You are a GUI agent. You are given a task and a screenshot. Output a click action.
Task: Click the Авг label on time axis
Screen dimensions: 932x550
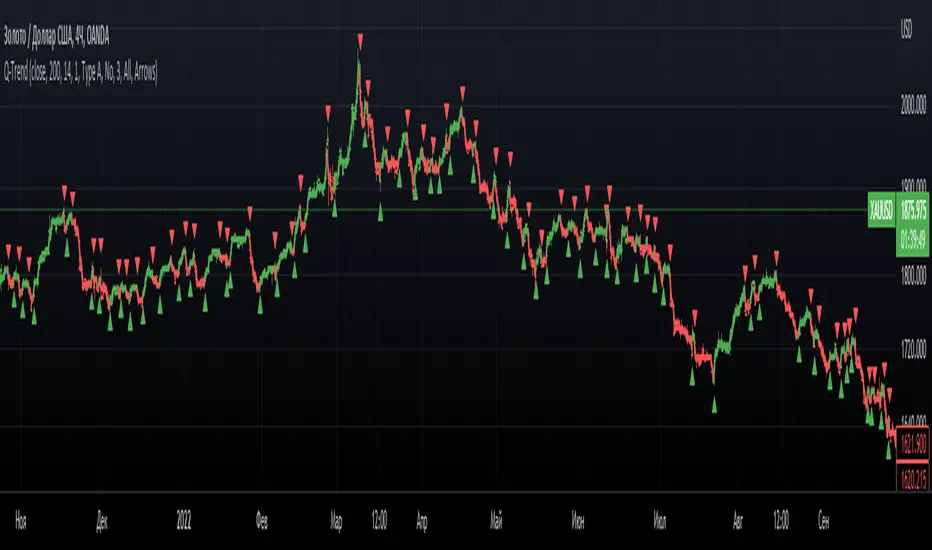coord(738,521)
